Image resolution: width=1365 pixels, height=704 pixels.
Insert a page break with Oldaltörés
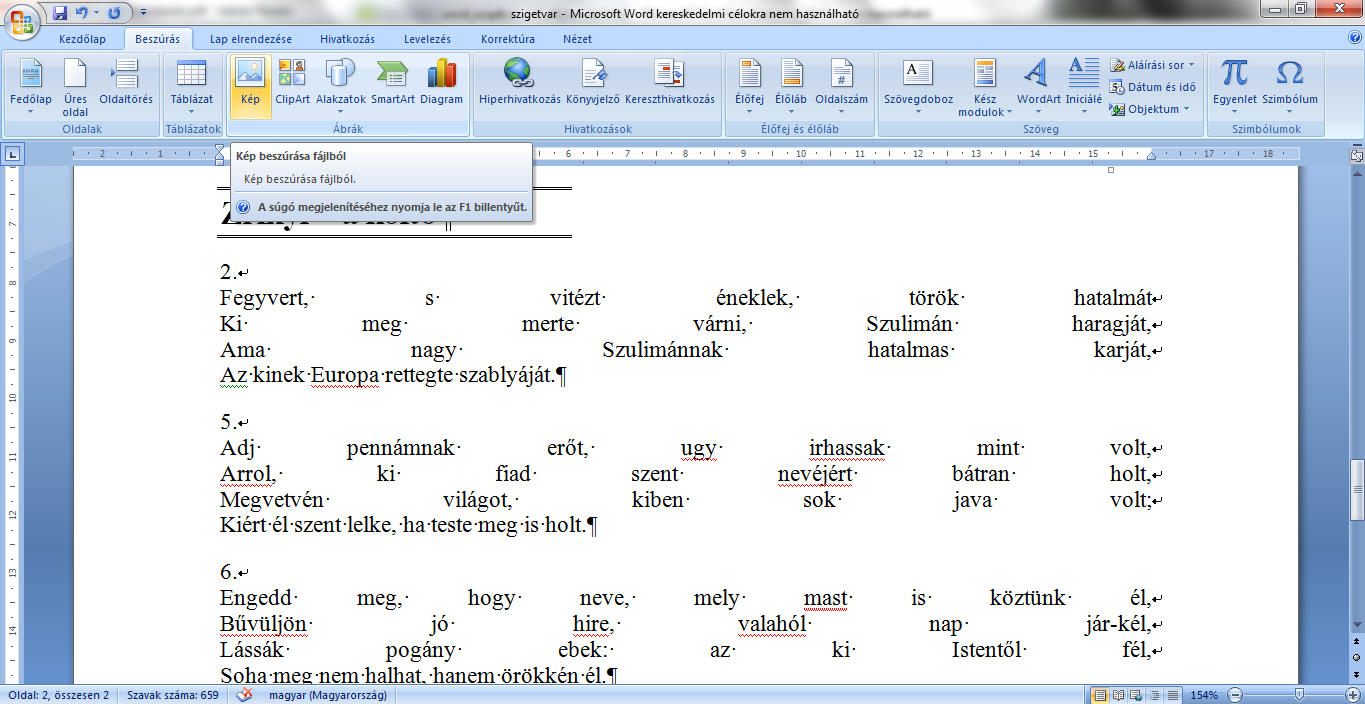pyautogui.click(x=126, y=82)
